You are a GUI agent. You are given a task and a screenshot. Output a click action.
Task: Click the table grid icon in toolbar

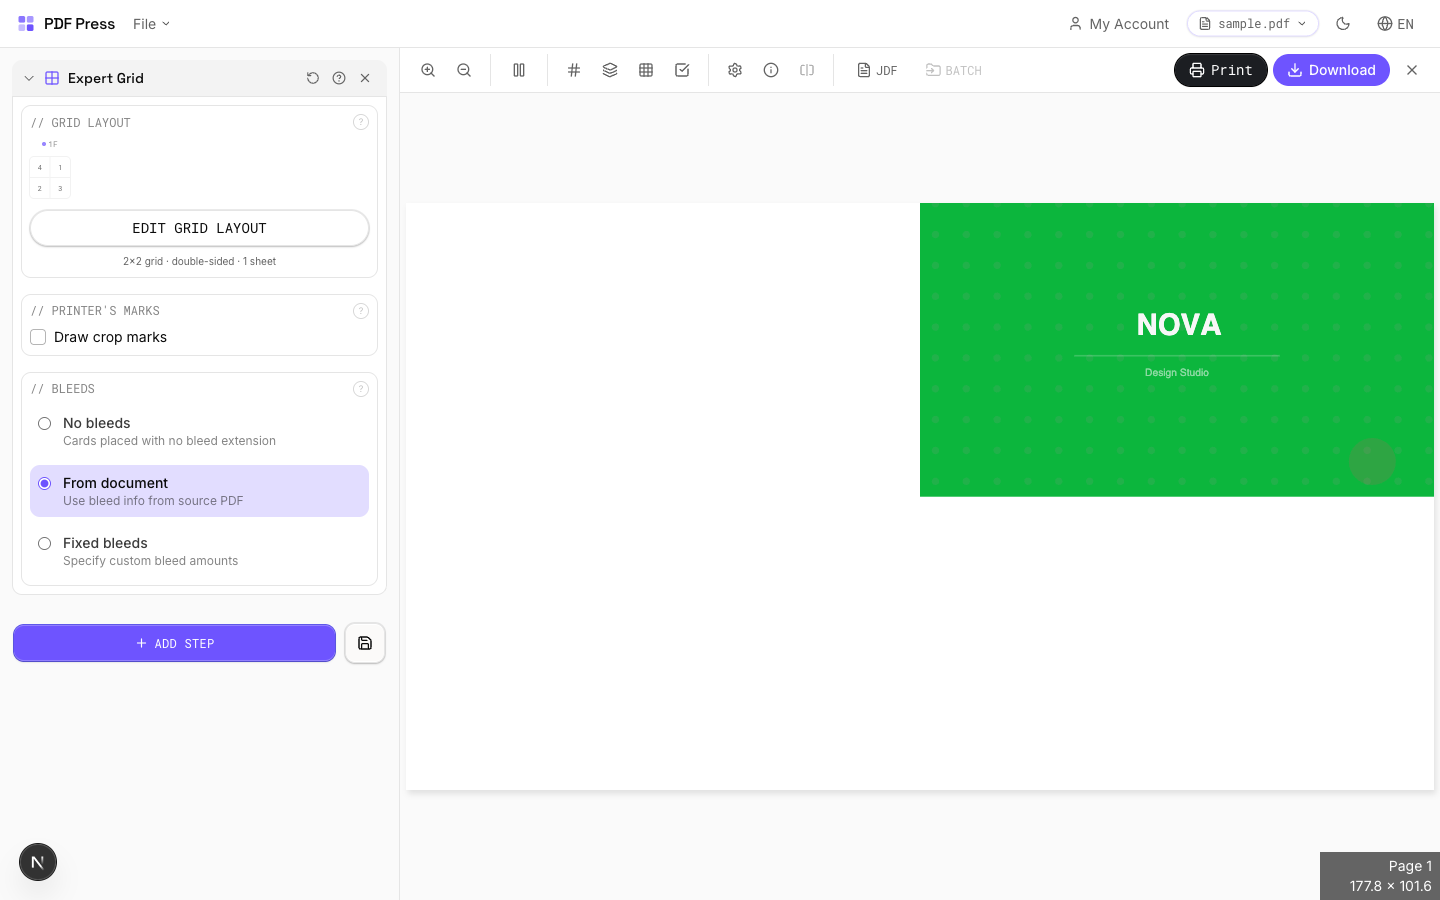coord(646,70)
